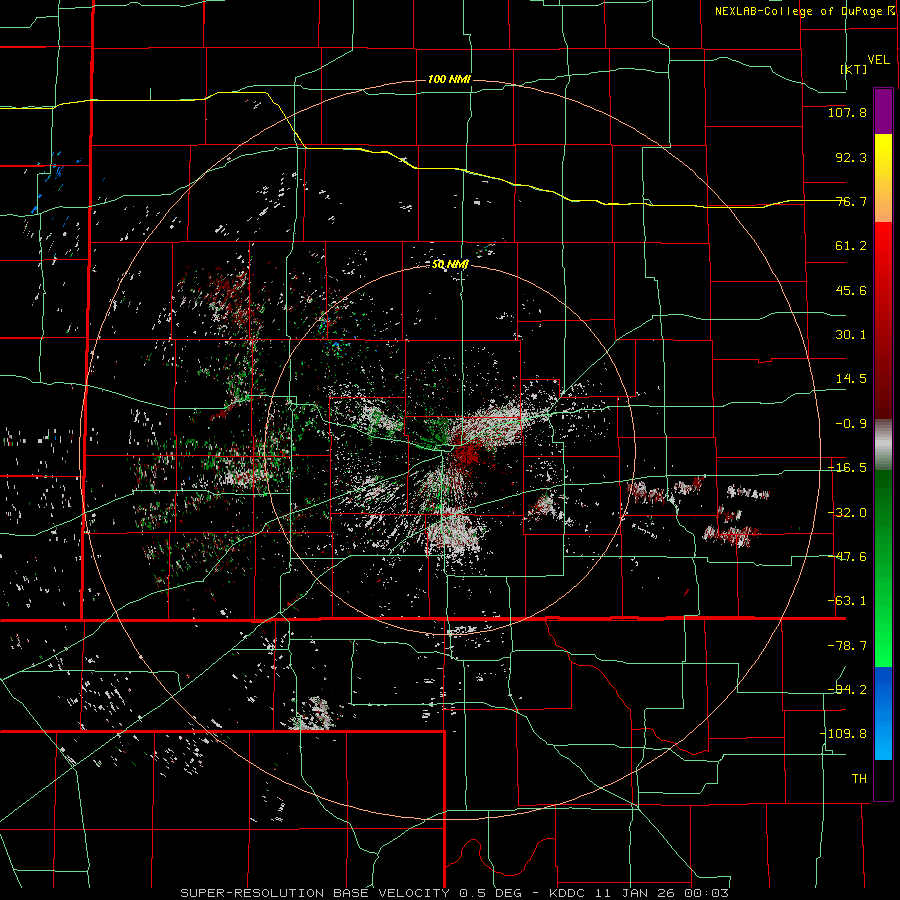Click the 92.3 velocity scale value
The image size is (900, 900).
pos(851,157)
